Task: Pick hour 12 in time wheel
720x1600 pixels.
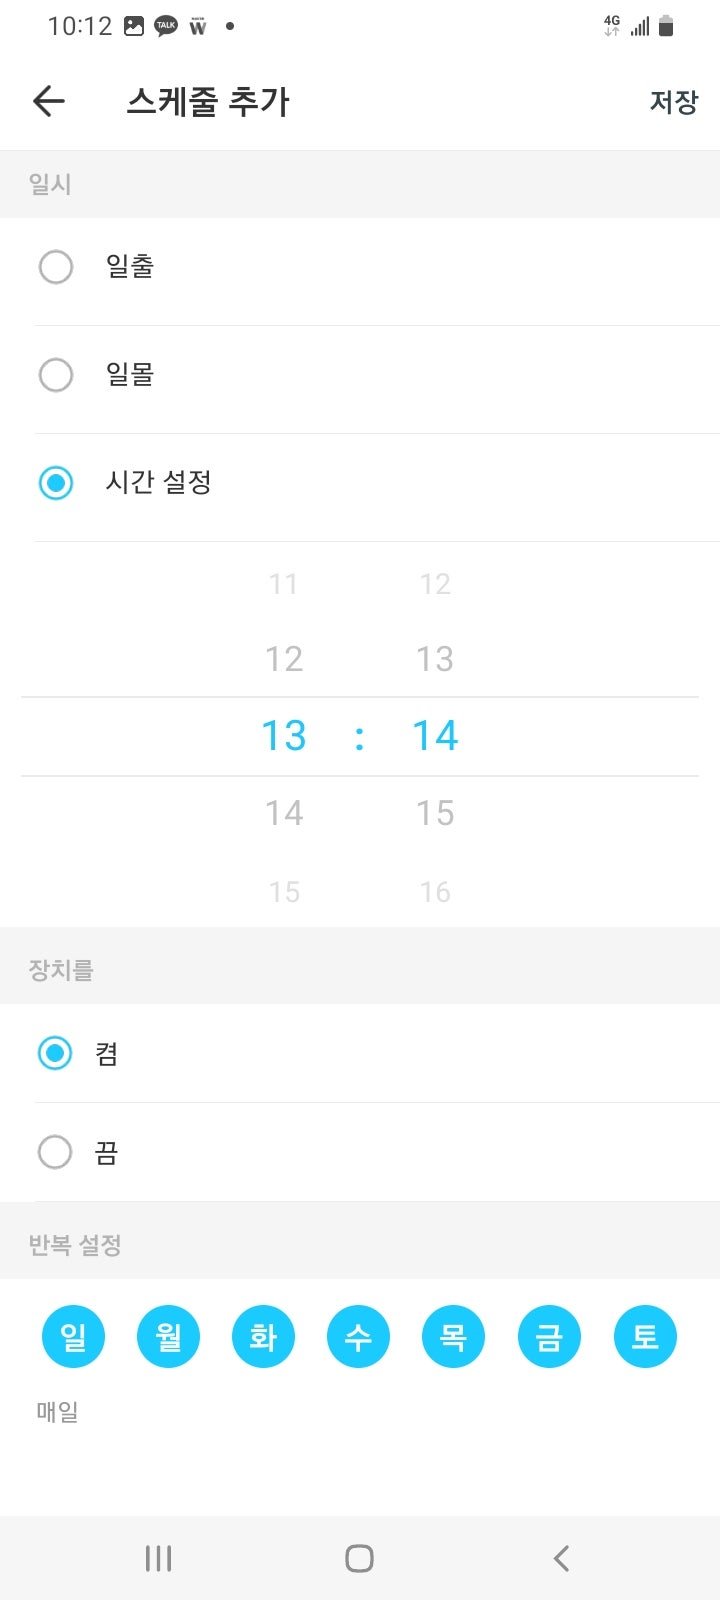Action: pyautogui.click(x=284, y=659)
